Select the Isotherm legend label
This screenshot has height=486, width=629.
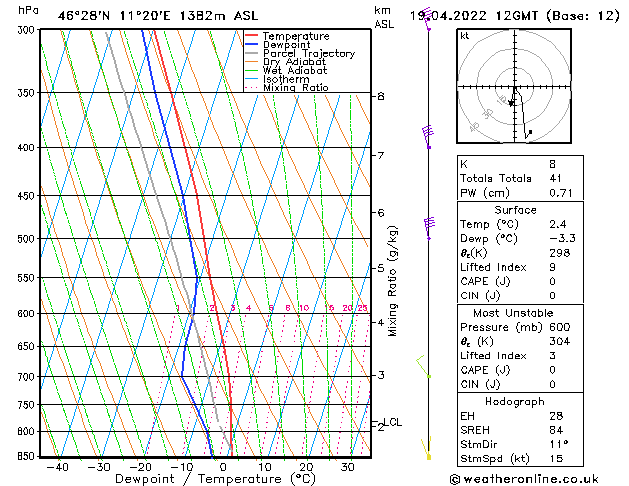tap(286, 79)
